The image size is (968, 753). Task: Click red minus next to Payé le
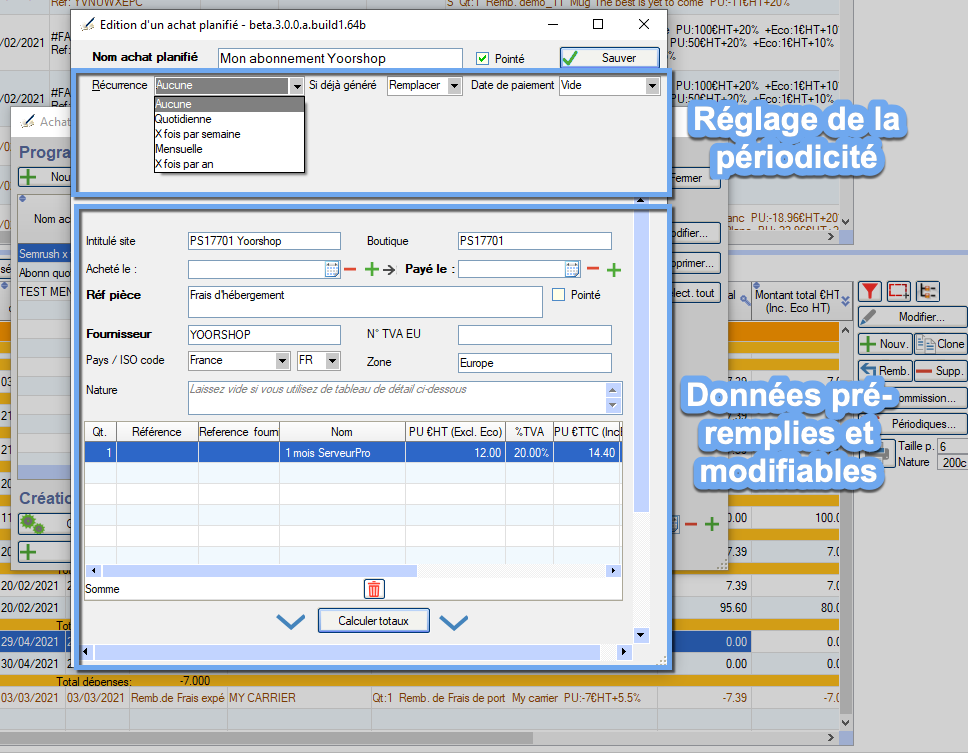(x=593, y=268)
